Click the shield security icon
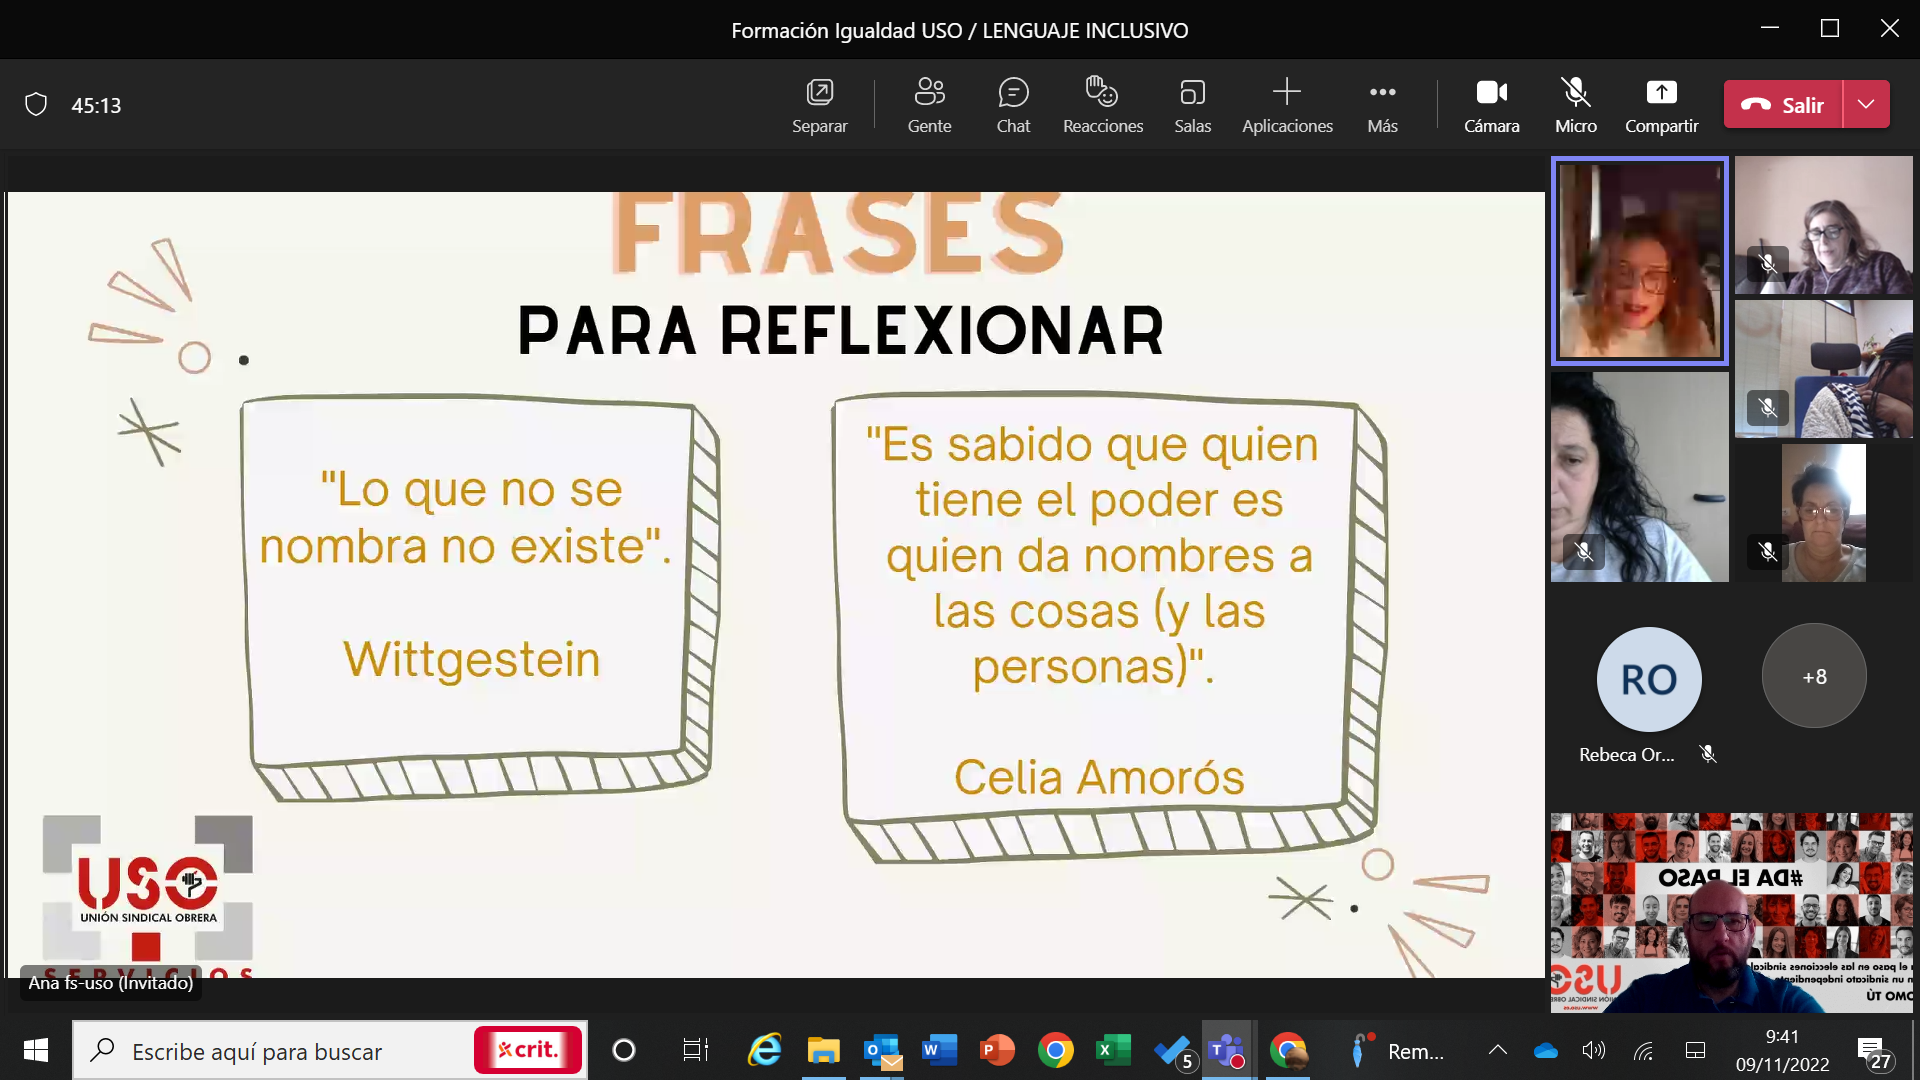The width and height of the screenshot is (1920, 1080). coord(36,105)
